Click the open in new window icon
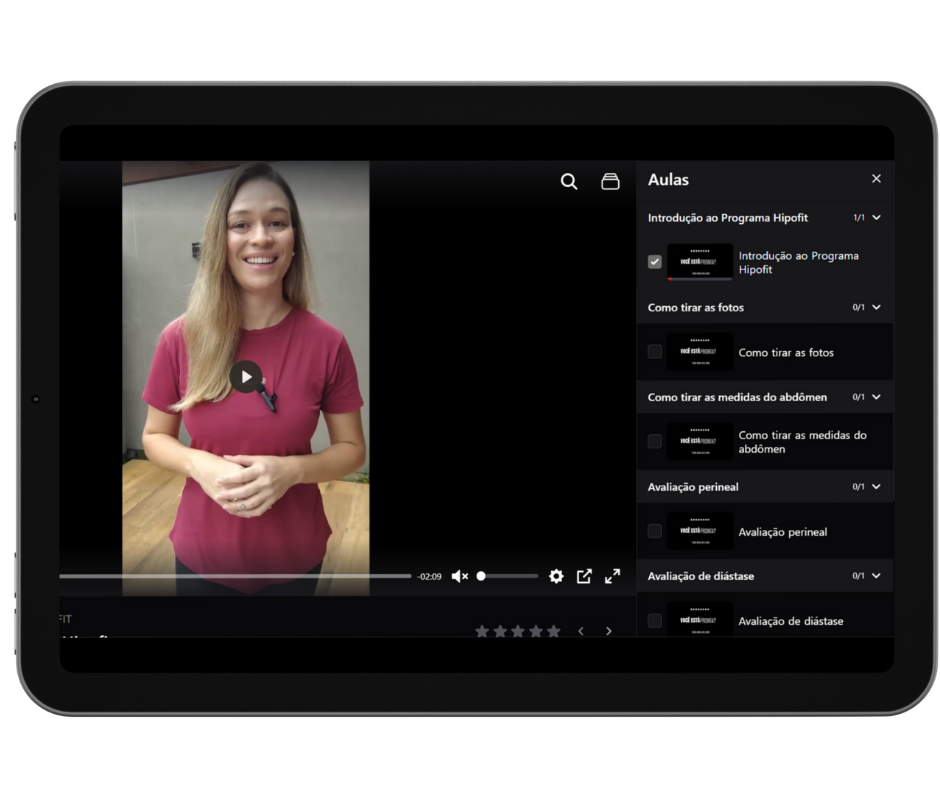This screenshot has height=788, width=940. 584,576
